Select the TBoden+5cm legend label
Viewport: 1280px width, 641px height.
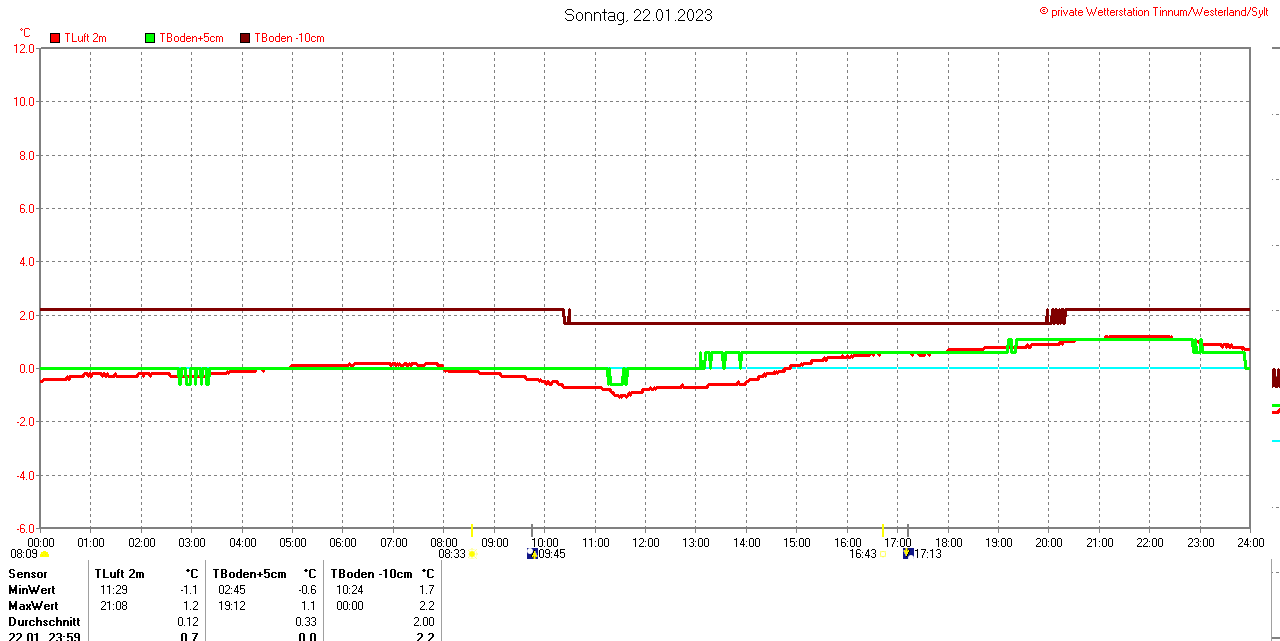(191, 38)
